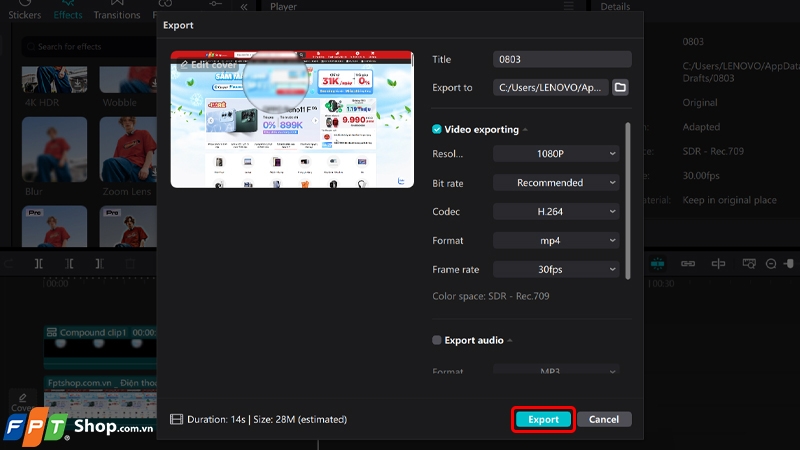Image resolution: width=800 pixels, height=450 pixels.
Task: Edit the Title field 0803
Action: [x=562, y=59]
